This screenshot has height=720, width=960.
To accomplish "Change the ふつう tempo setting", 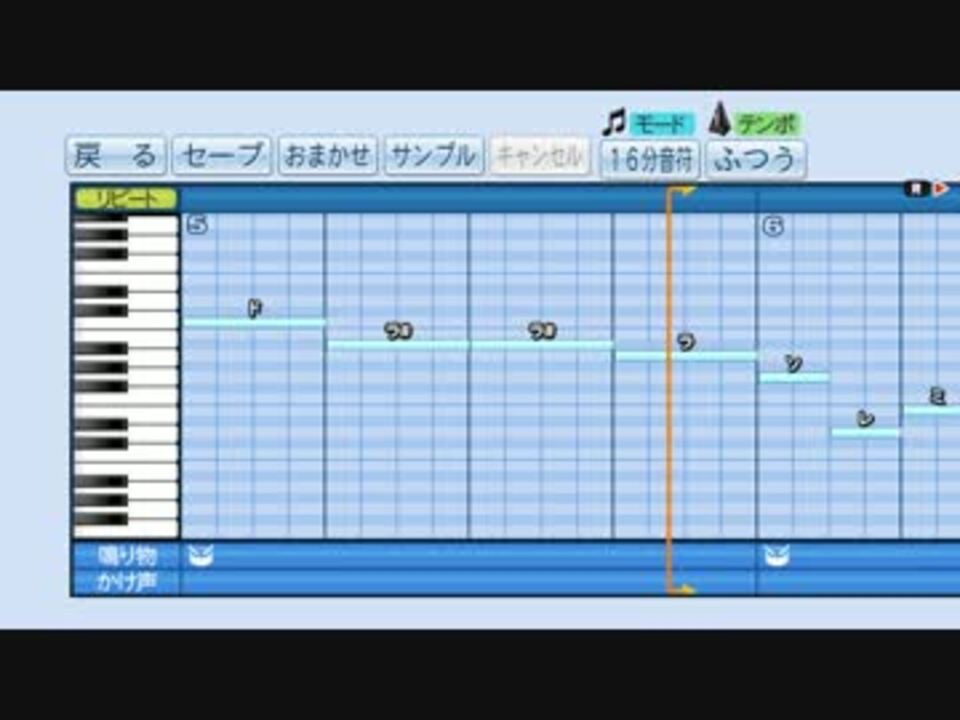I will click(x=756, y=160).
